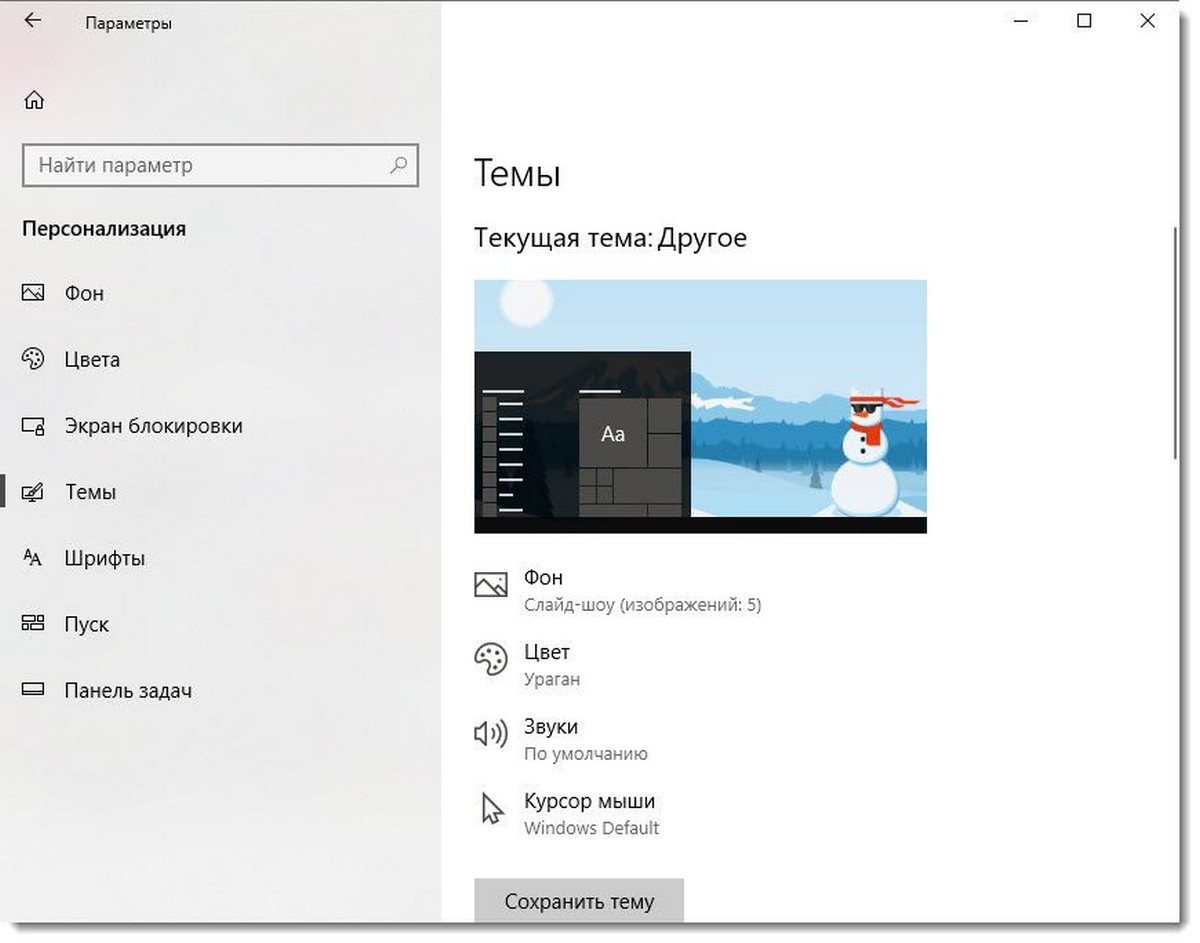This screenshot has height=943, width=1200.
Task: Click the Параметры window title
Action: 128,23
